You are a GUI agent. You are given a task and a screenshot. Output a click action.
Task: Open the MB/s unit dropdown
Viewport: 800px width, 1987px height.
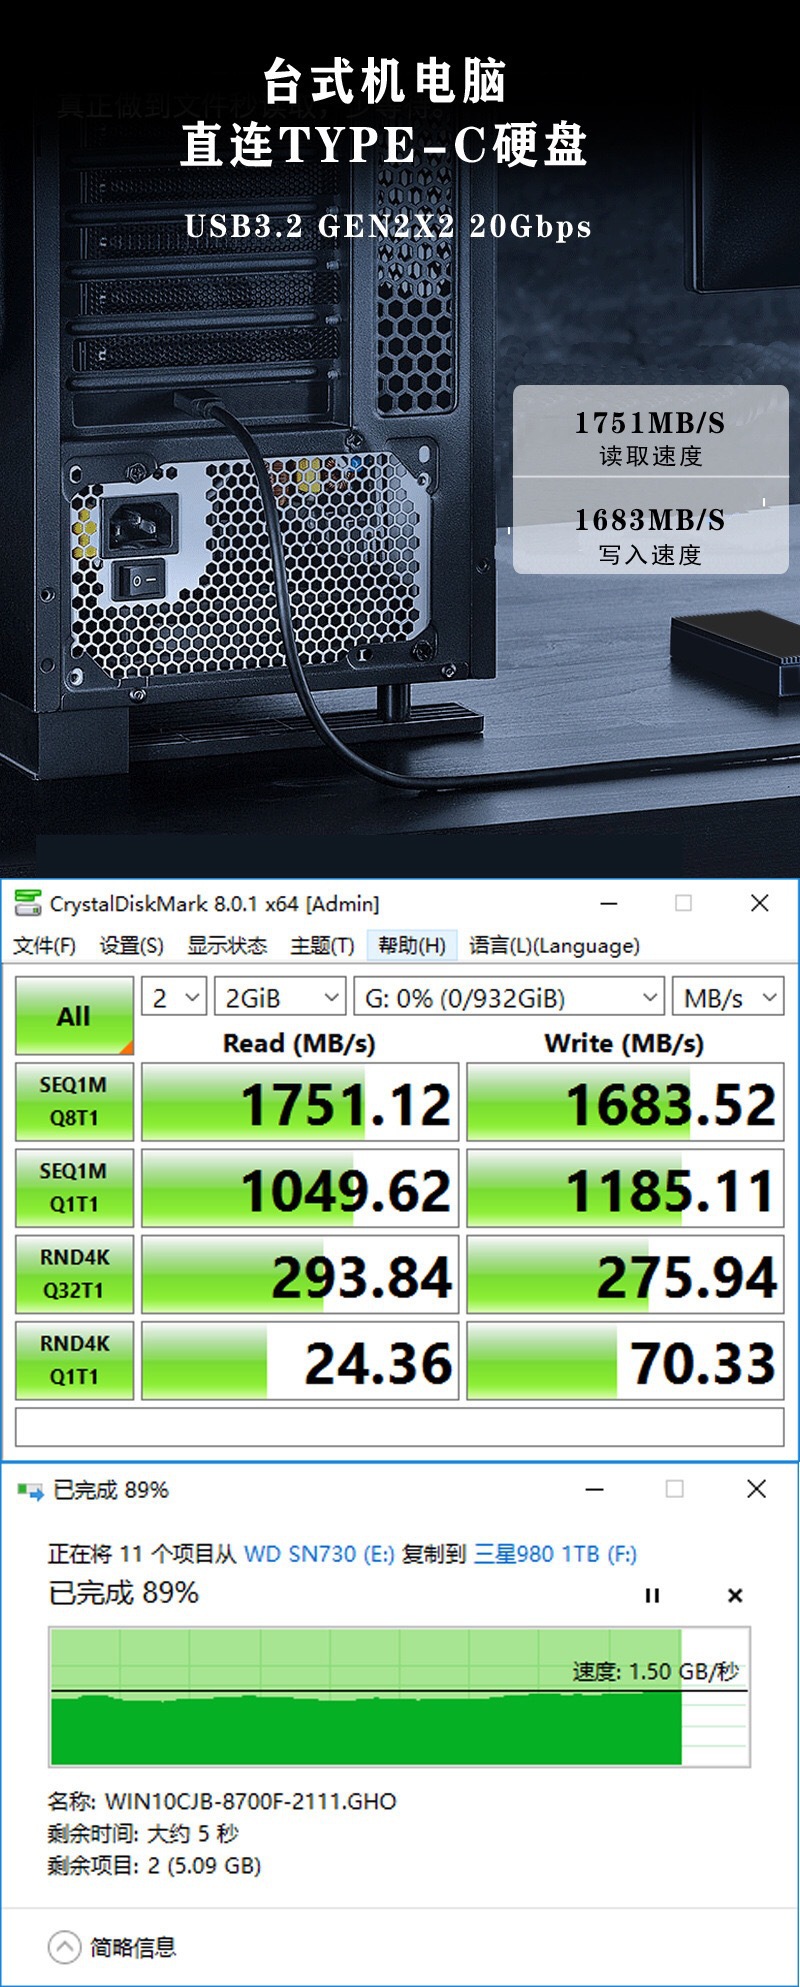point(728,997)
